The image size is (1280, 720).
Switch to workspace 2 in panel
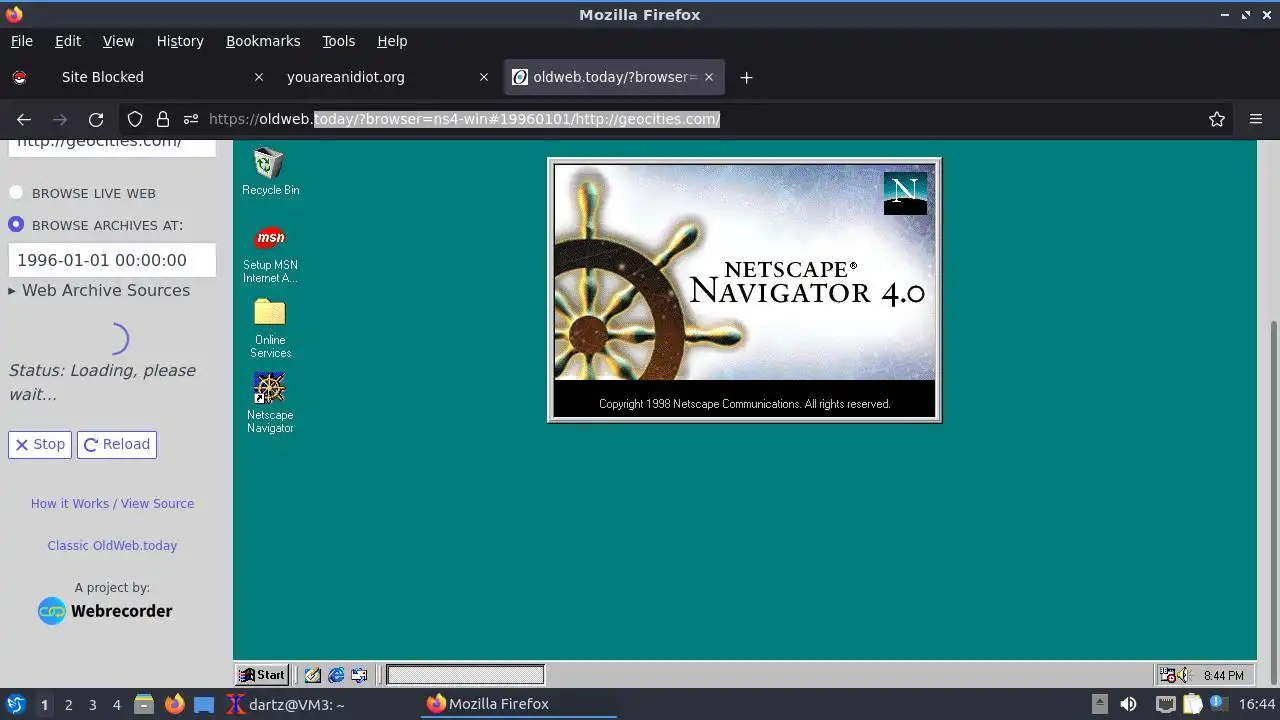click(68, 705)
